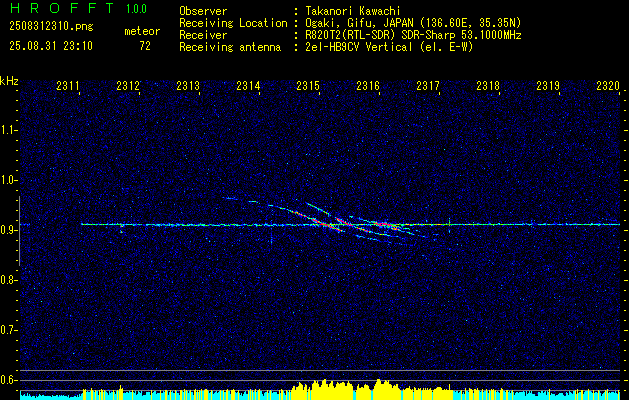Click the 2315 time axis marker
The height and width of the screenshot is (400, 629).
(308, 85)
